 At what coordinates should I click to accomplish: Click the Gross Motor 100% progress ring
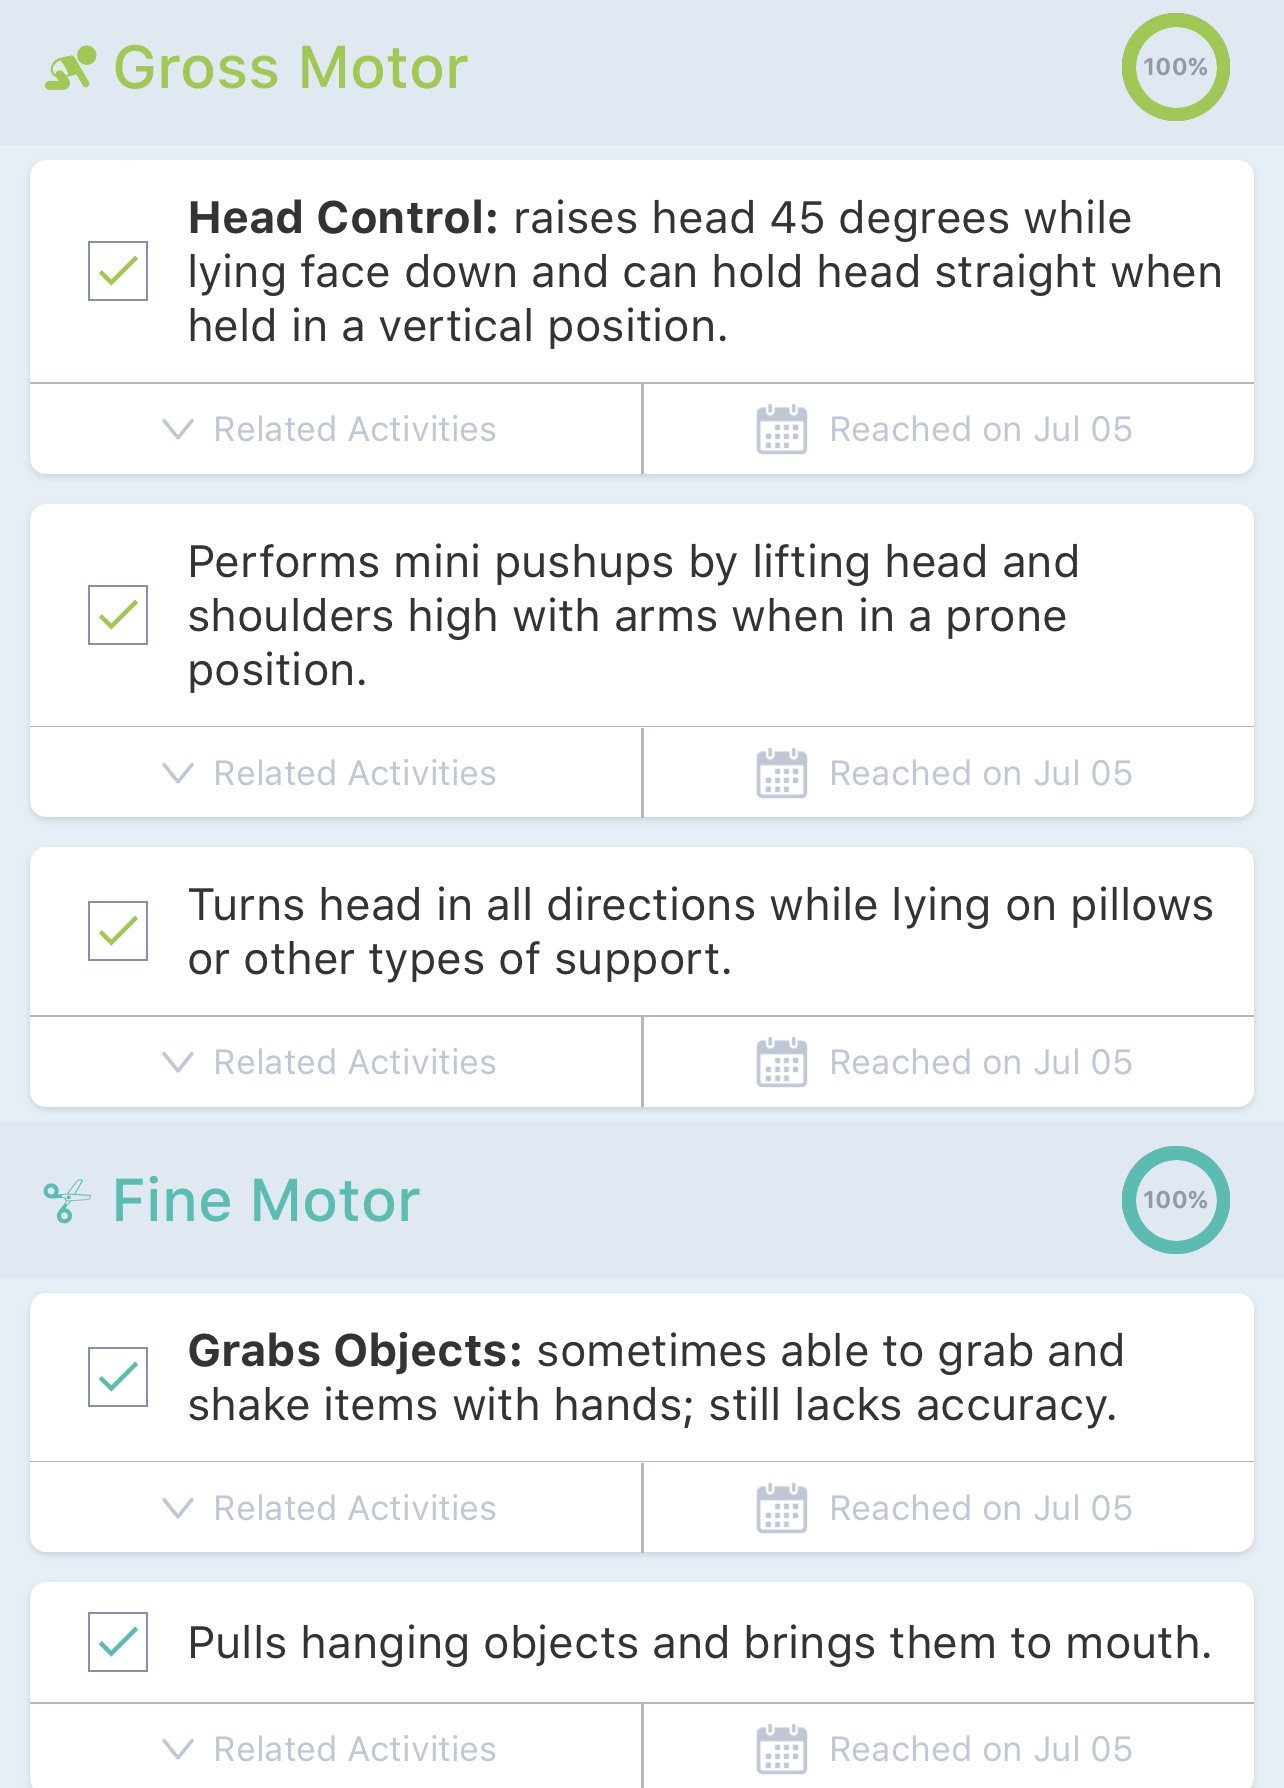tap(1175, 67)
